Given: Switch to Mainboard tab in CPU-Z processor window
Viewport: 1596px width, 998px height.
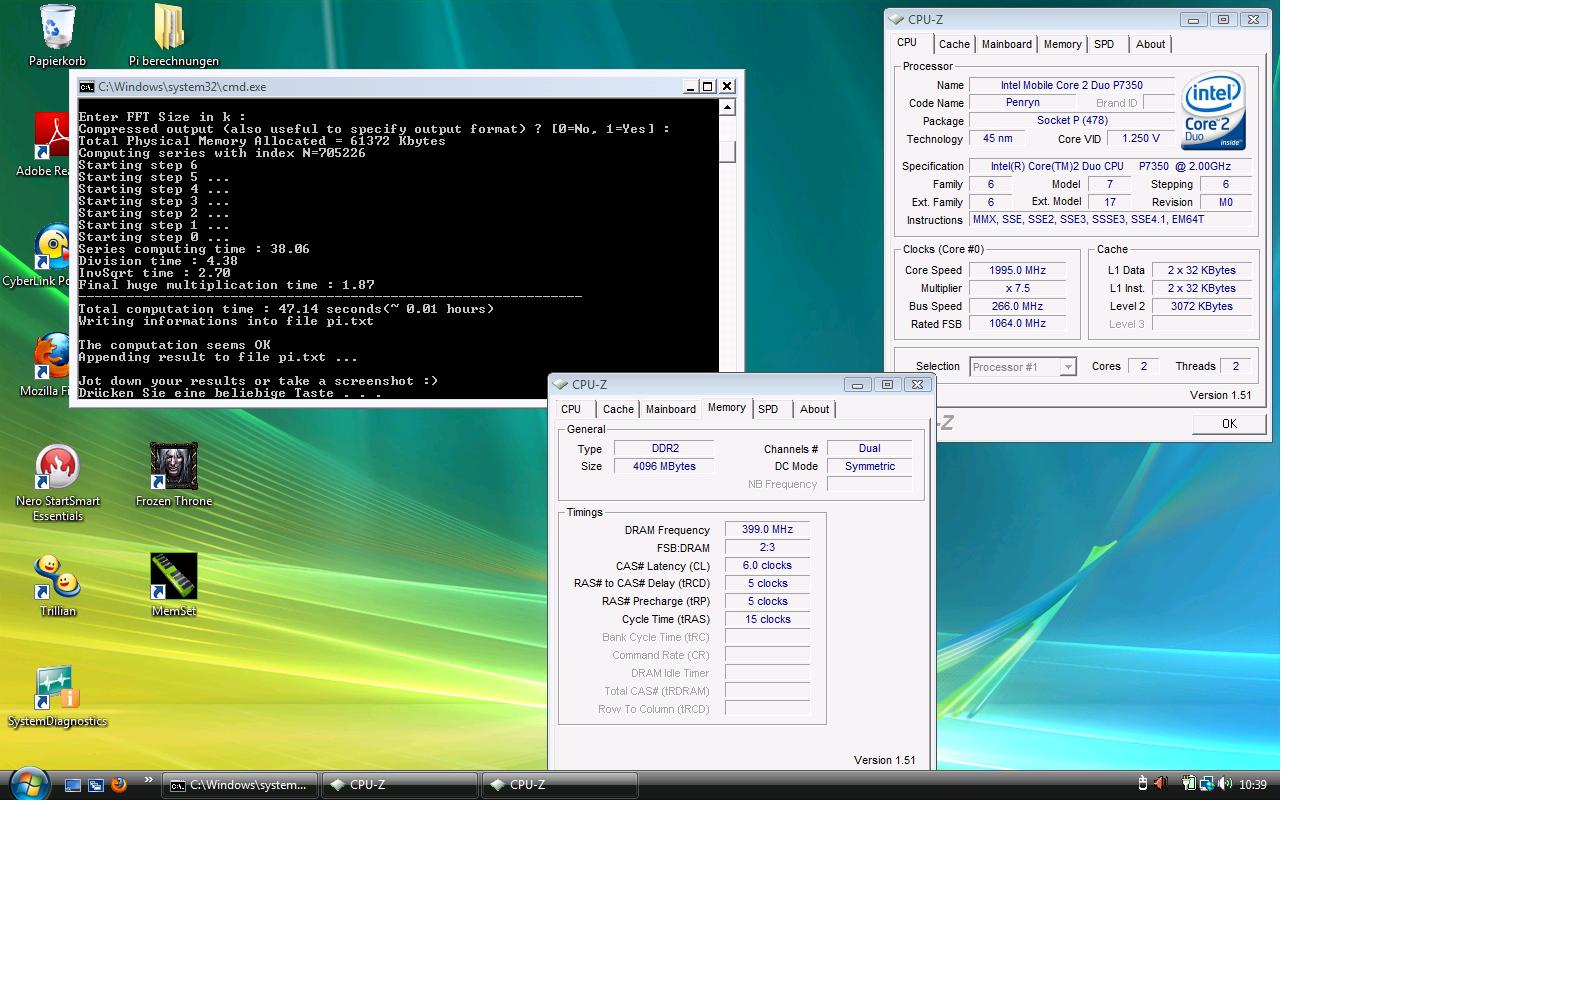Looking at the screenshot, I should point(1006,44).
